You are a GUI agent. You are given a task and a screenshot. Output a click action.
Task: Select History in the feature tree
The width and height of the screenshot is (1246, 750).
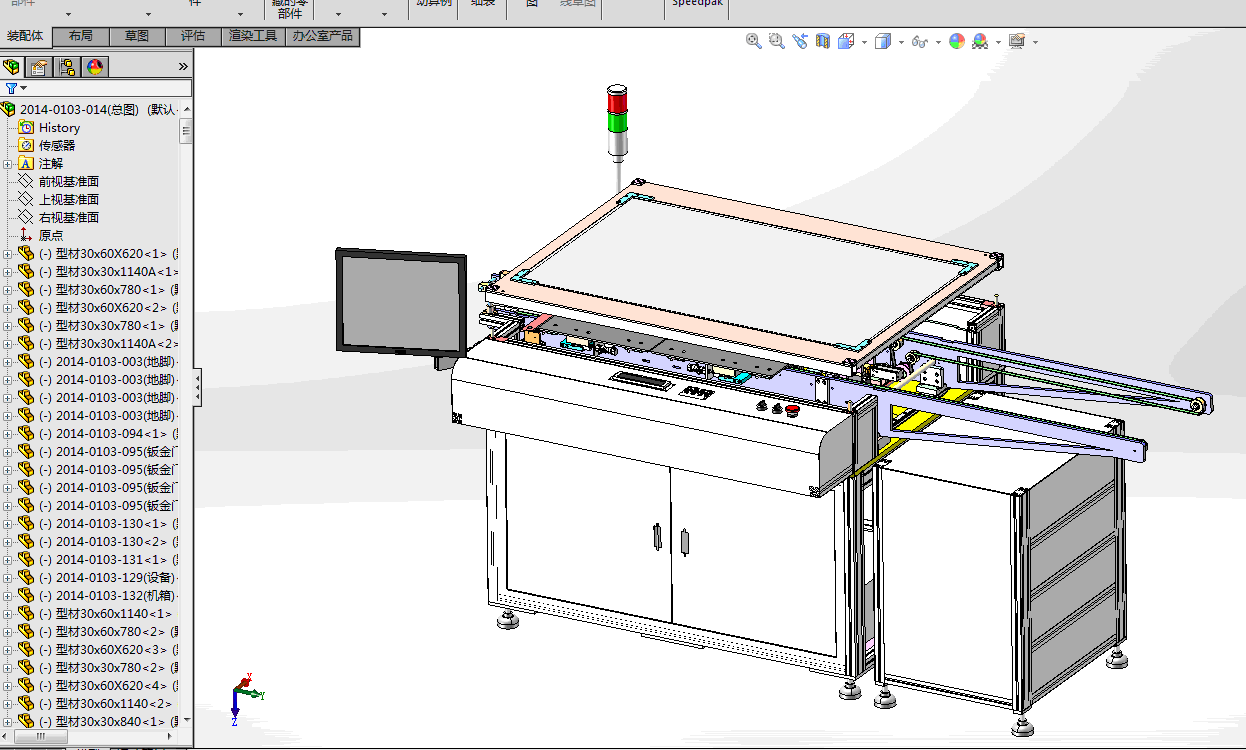59,128
